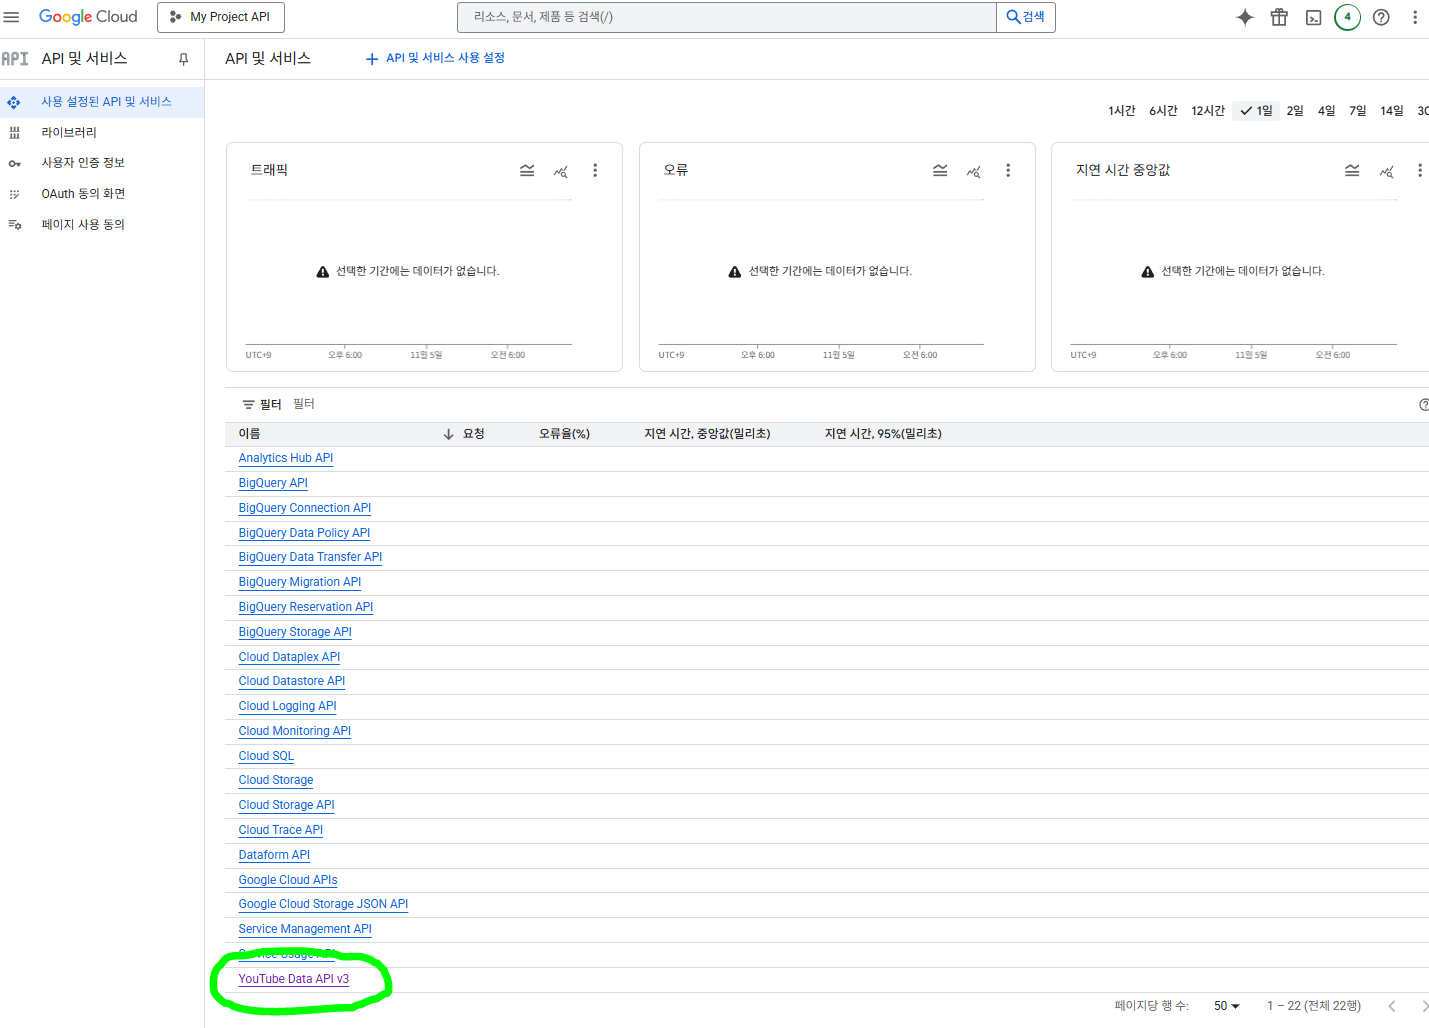Viewport: 1429px width, 1028px height.
Task: Open more options on 트래픽 chart
Action: [595, 171]
